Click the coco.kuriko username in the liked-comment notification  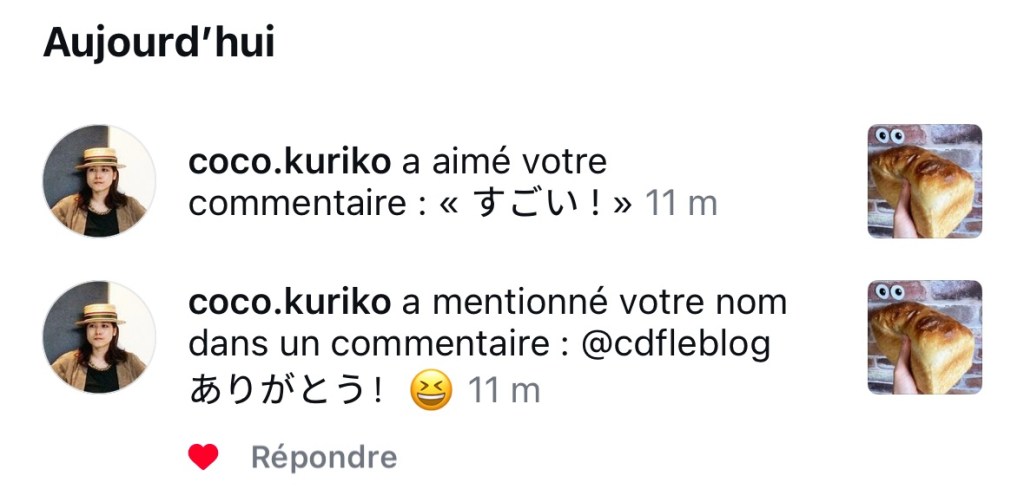tap(289, 161)
